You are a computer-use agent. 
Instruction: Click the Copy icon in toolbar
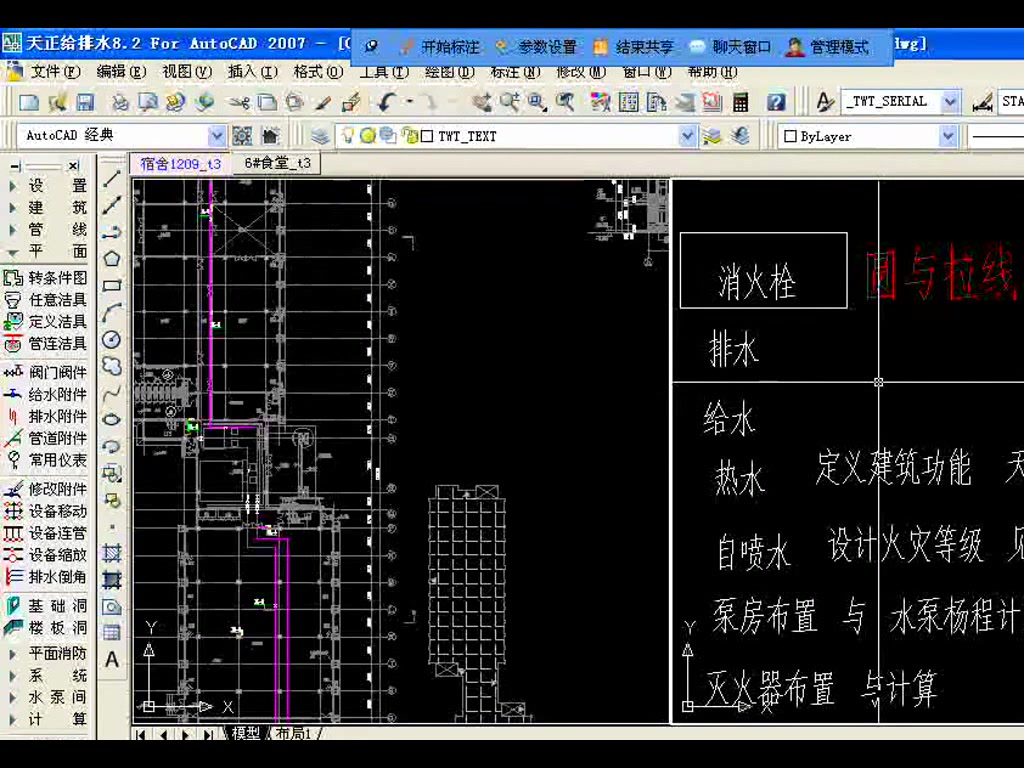click(x=267, y=102)
